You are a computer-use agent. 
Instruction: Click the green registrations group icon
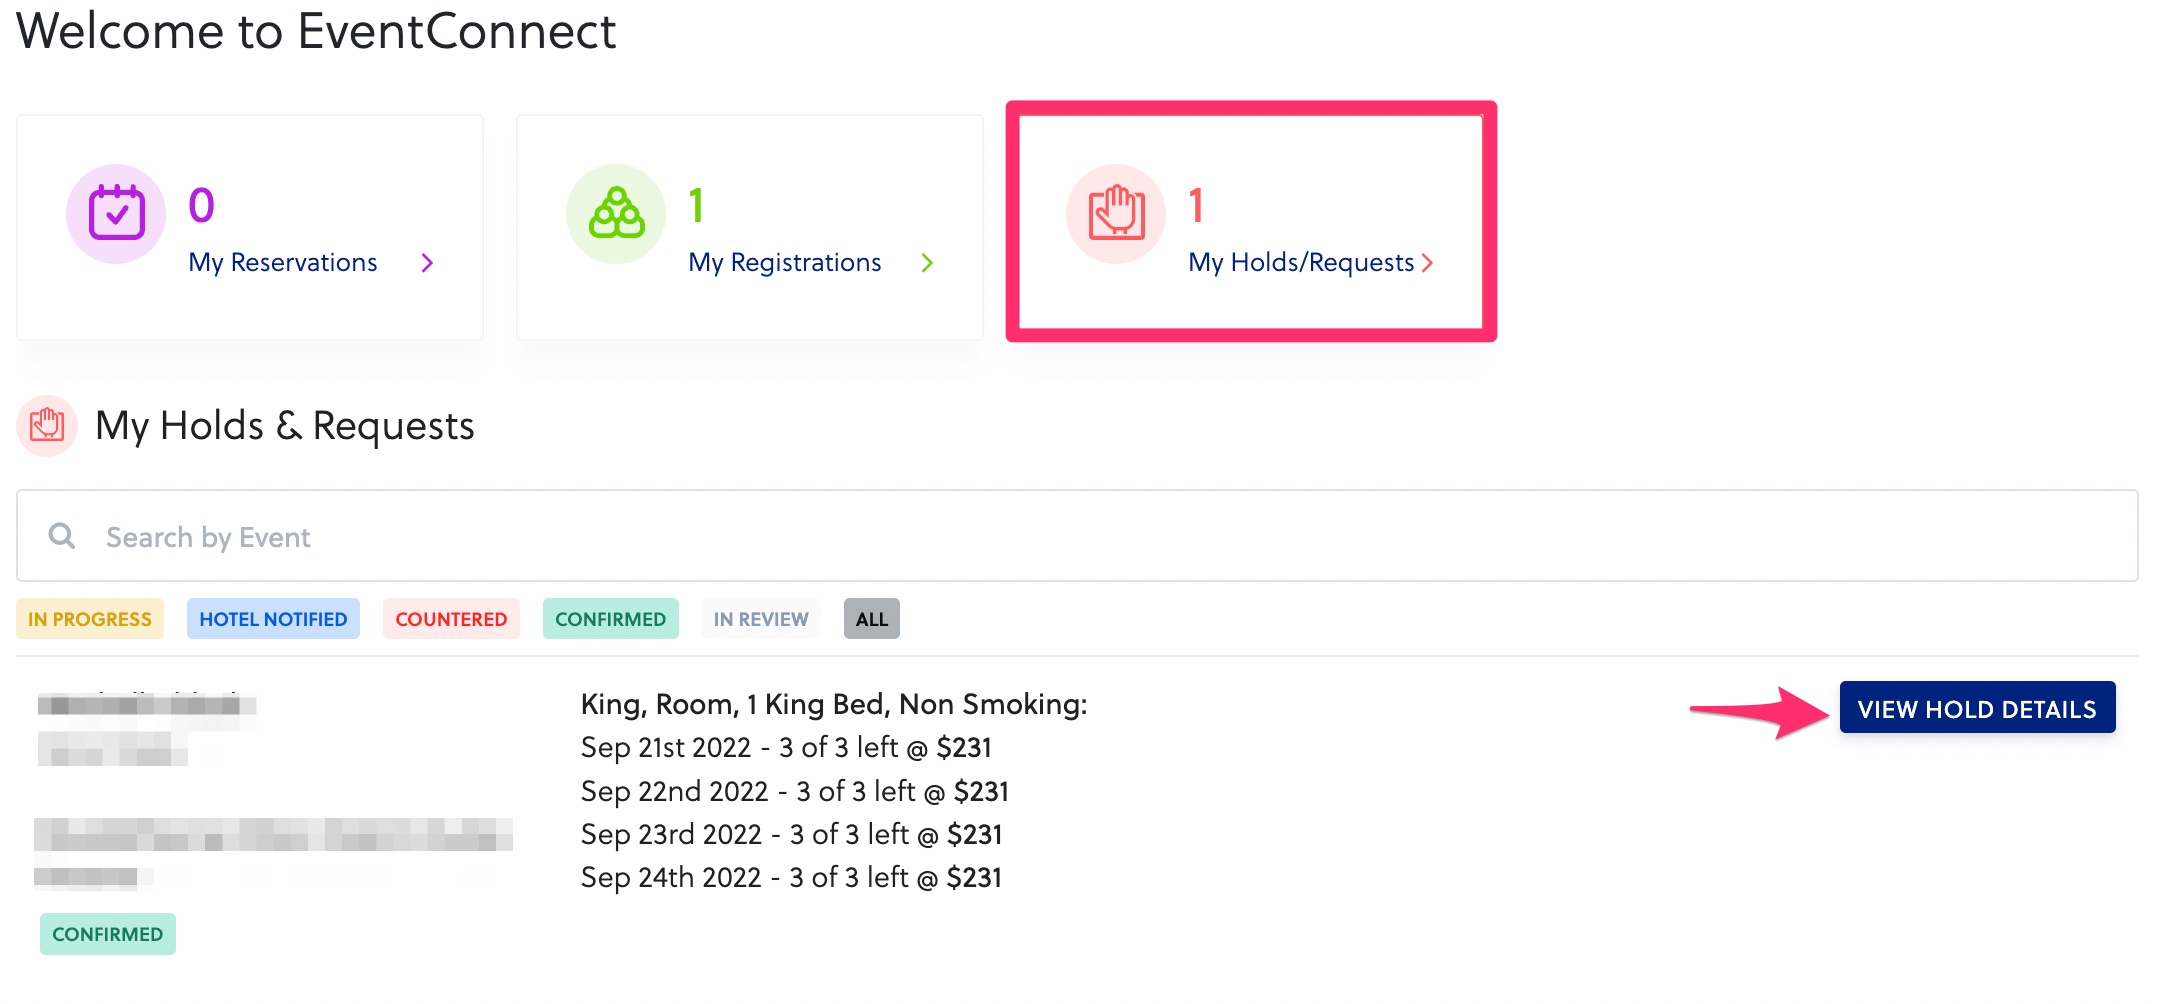(616, 213)
